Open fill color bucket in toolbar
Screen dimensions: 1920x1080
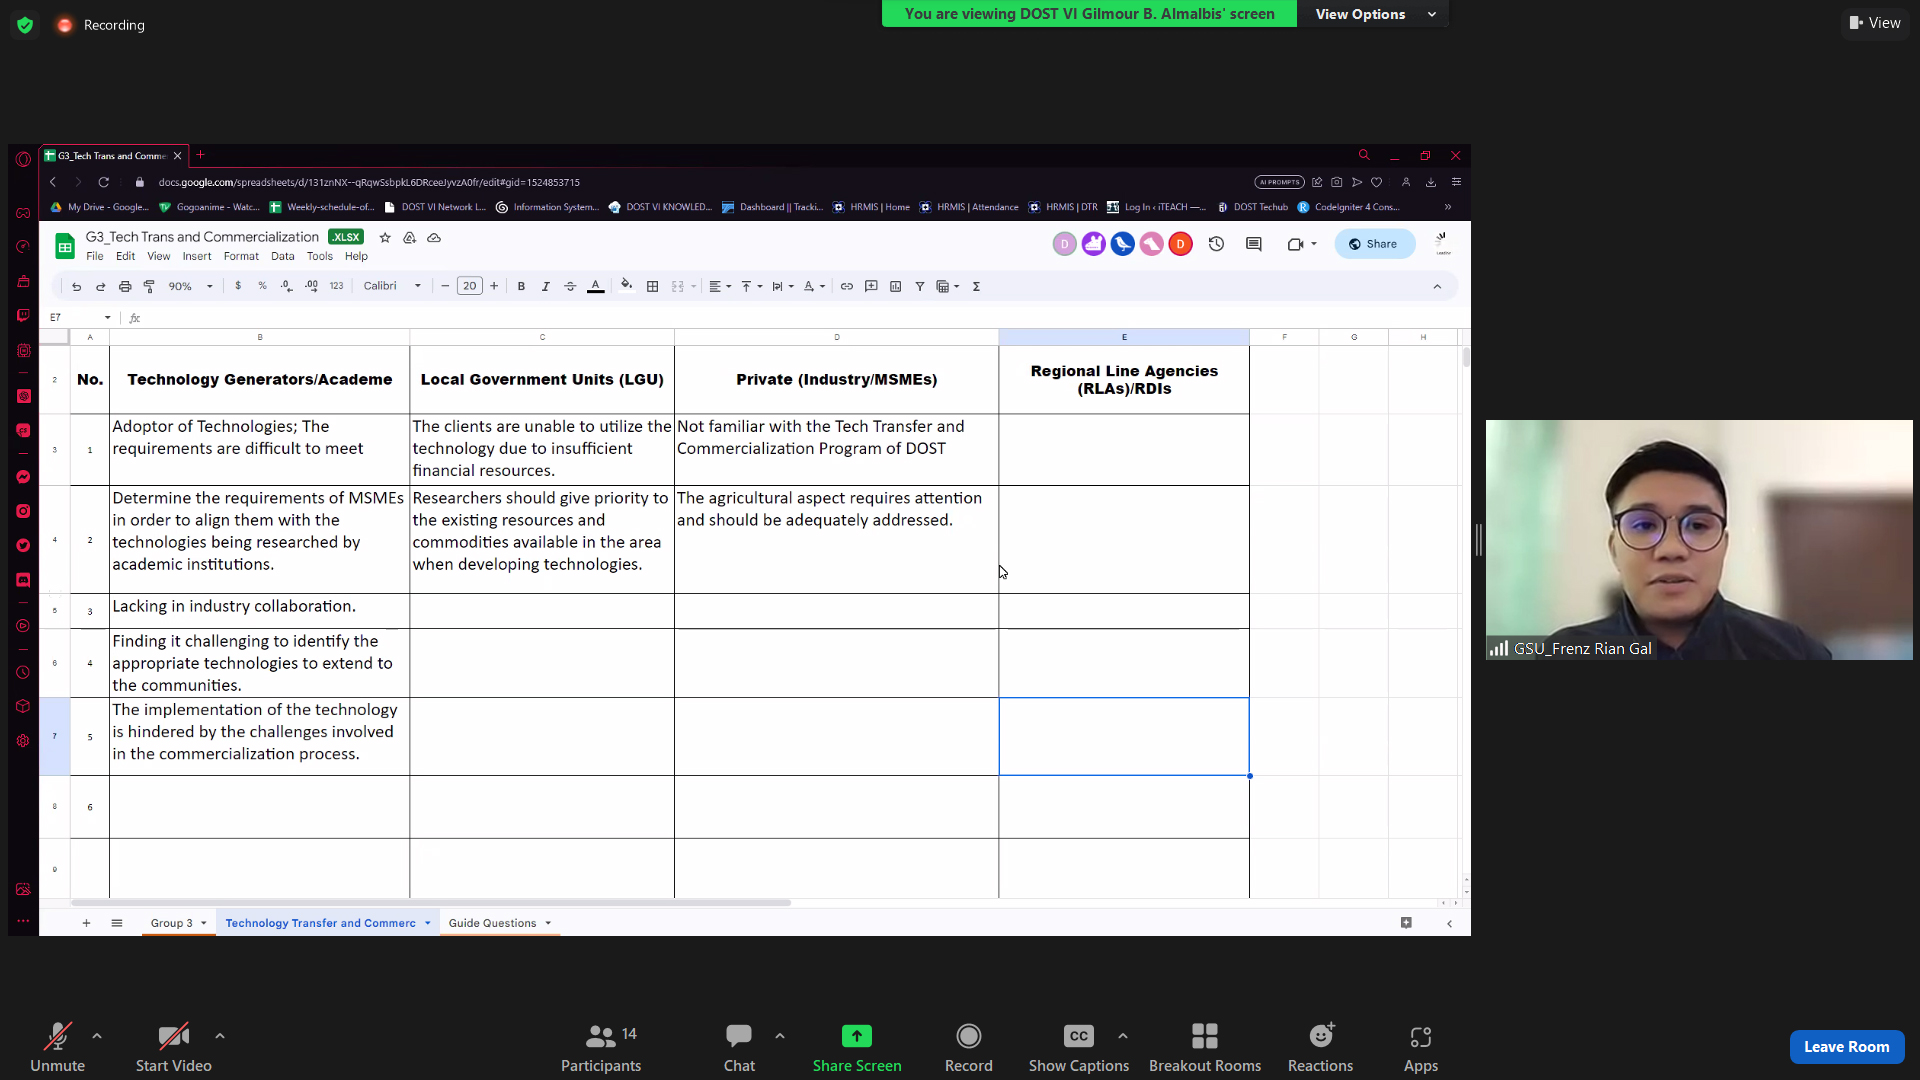(626, 286)
